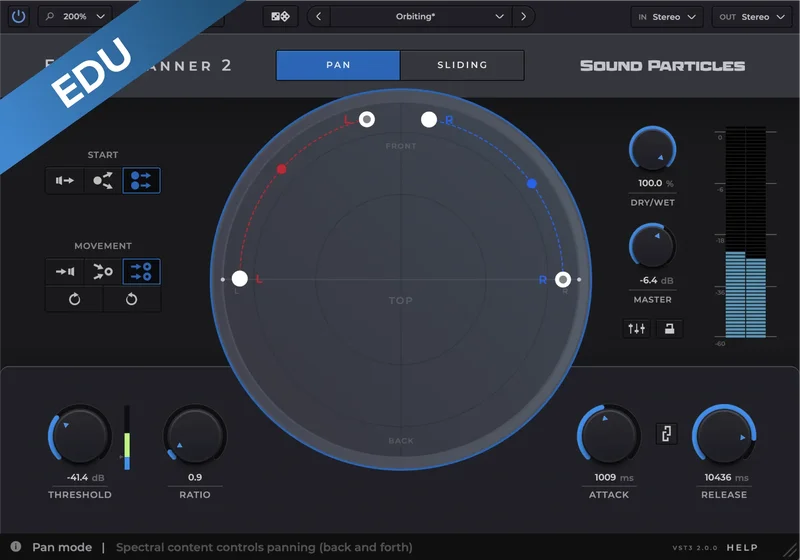Select first Movement mode arrow-to-speaker icon
This screenshot has height=560, width=800.
[x=65, y=271]
